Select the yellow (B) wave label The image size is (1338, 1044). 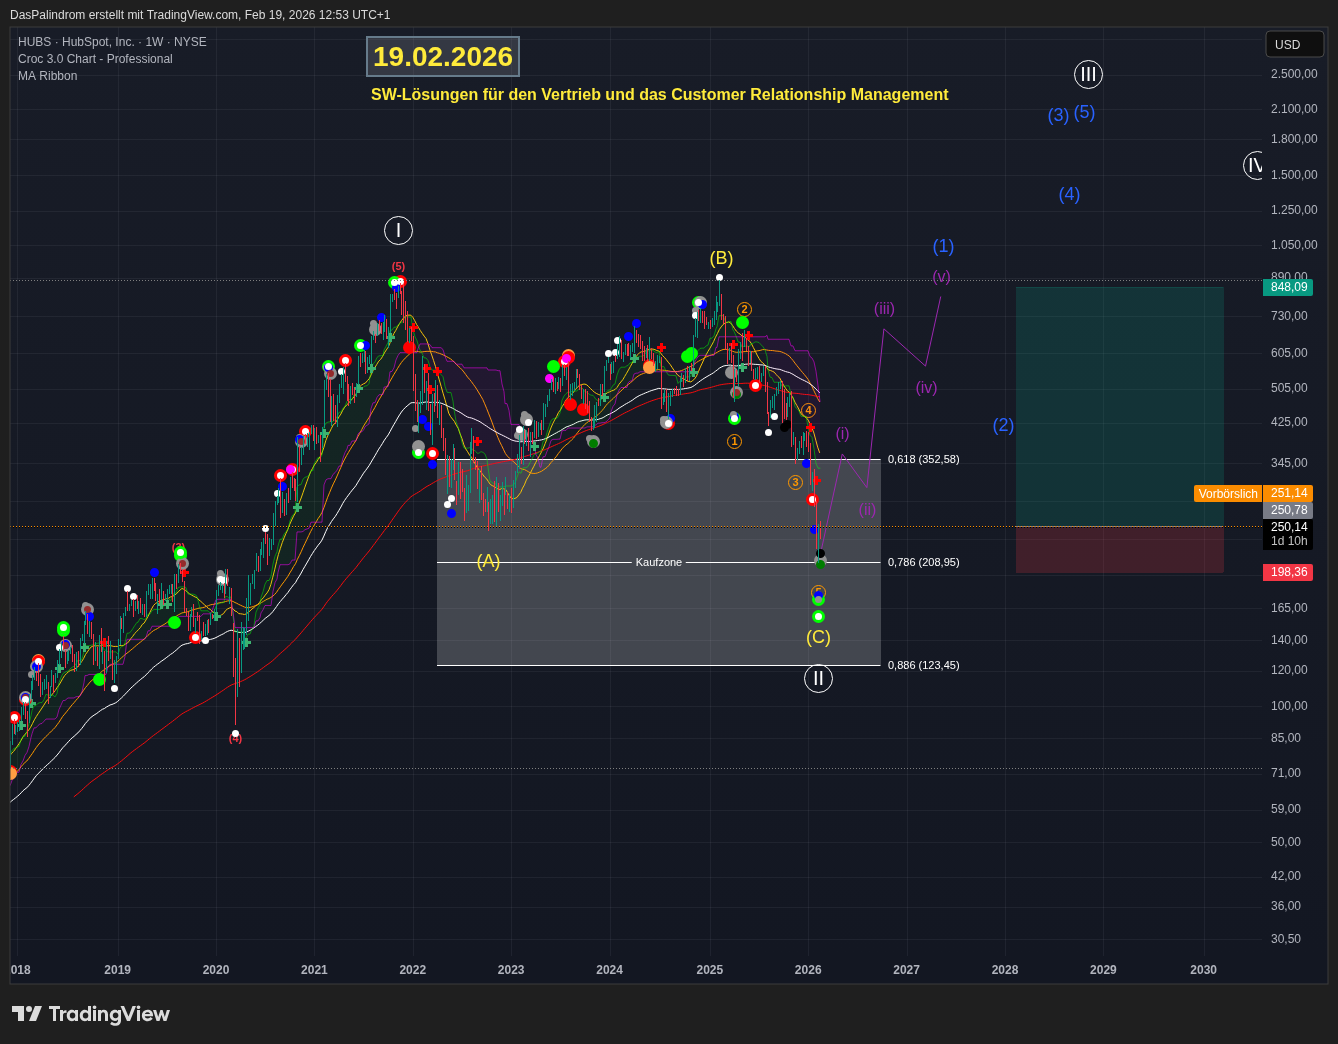click(721, 258)
